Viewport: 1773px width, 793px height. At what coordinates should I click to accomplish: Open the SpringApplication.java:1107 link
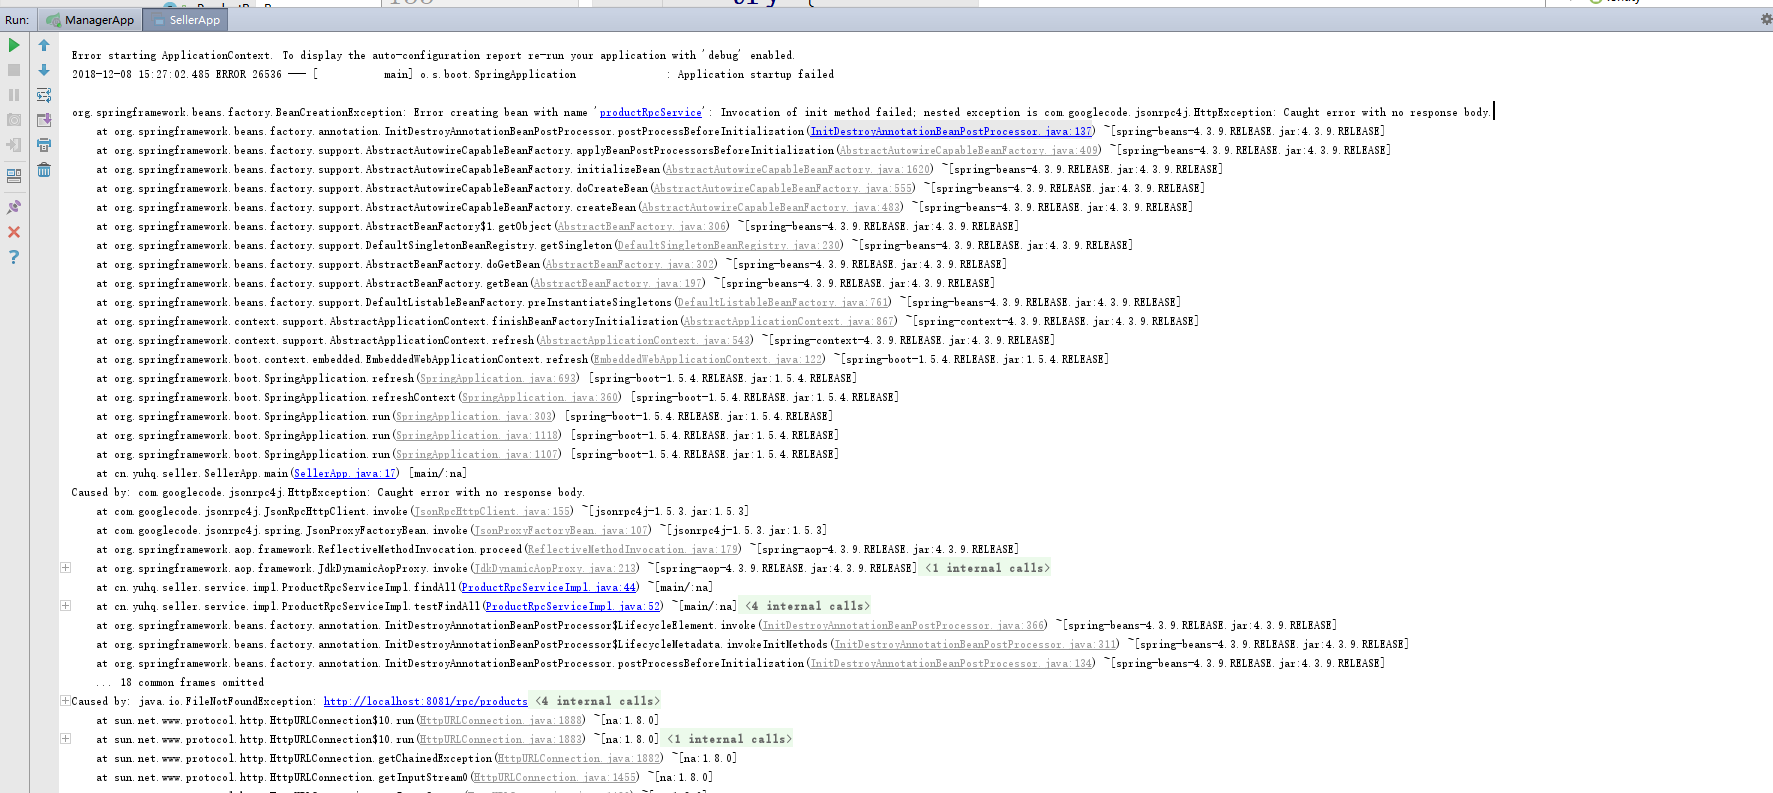(477, 455)
